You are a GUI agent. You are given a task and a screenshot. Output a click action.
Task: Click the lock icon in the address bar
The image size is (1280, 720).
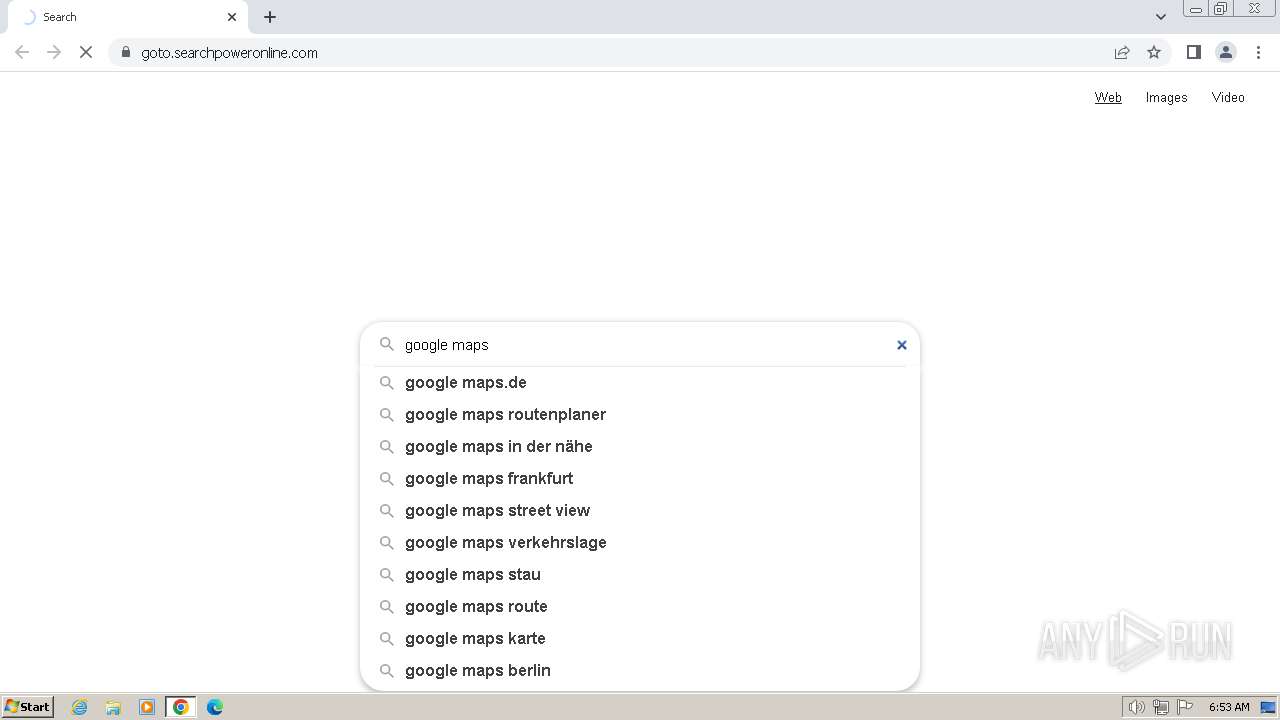[x=126, y=52]
